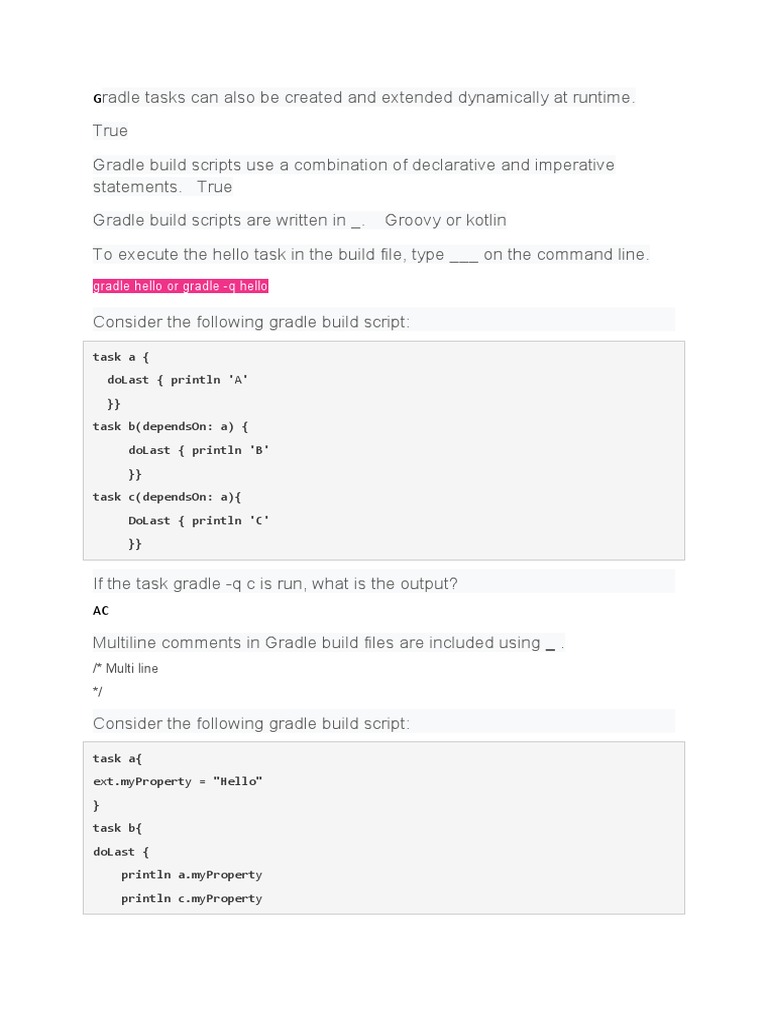Click the "println a.myProperty" code line
This screenshot has height=1024, width=768.
pos(191,874)
